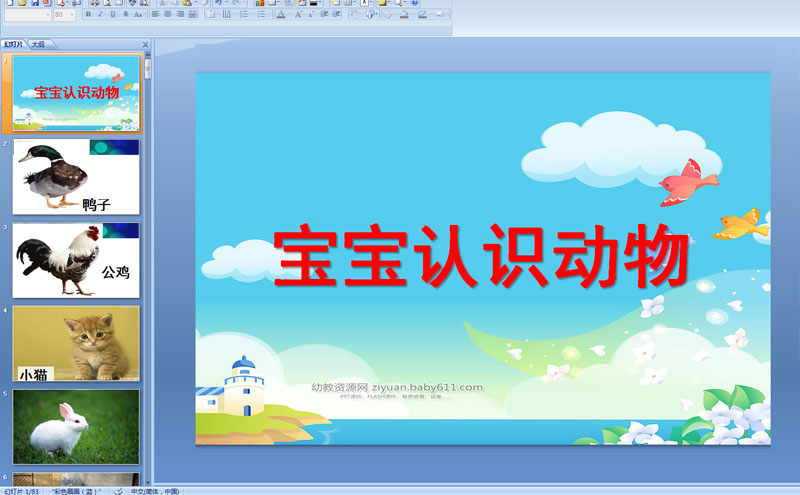Center text using the alignment icon
The width and height of the screenshot is (800, 495).
[168, 14]
